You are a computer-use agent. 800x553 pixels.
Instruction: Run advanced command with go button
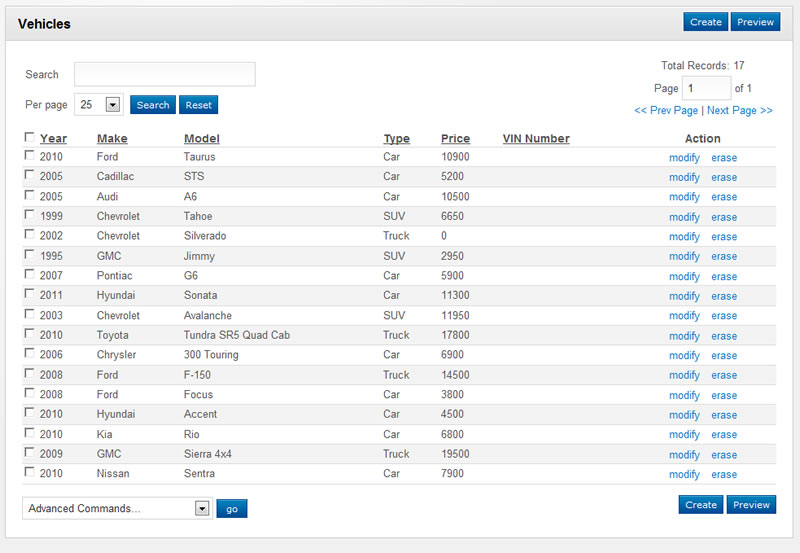pos(231,509)
